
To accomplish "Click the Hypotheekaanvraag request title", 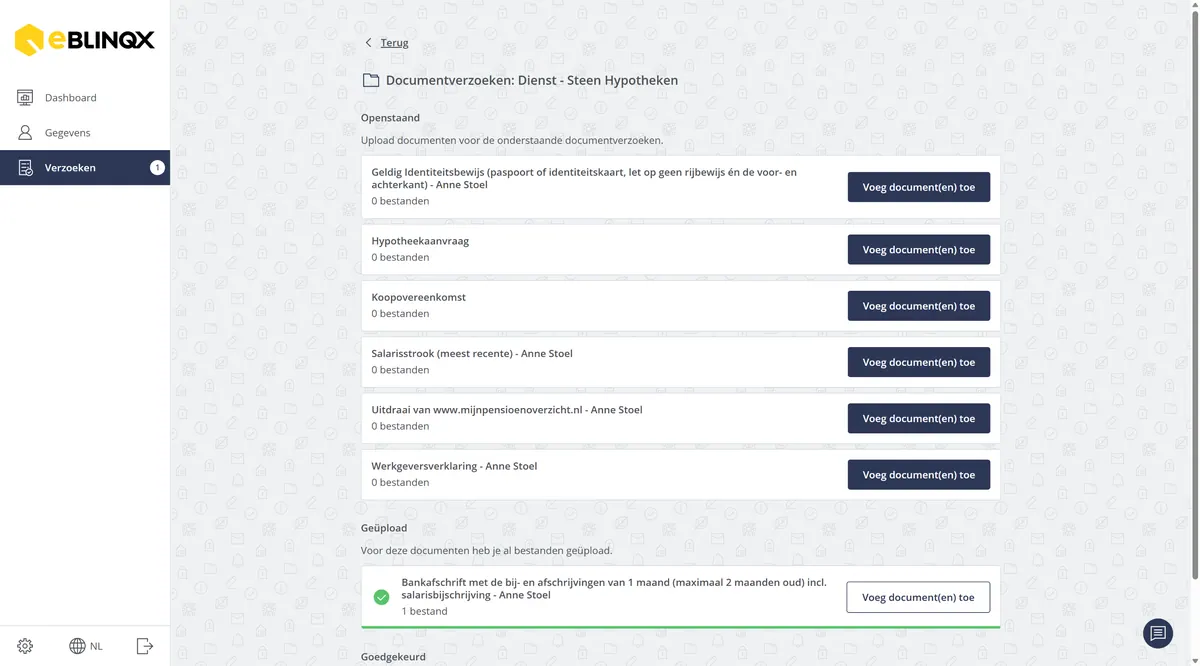I will coord(420,241).
